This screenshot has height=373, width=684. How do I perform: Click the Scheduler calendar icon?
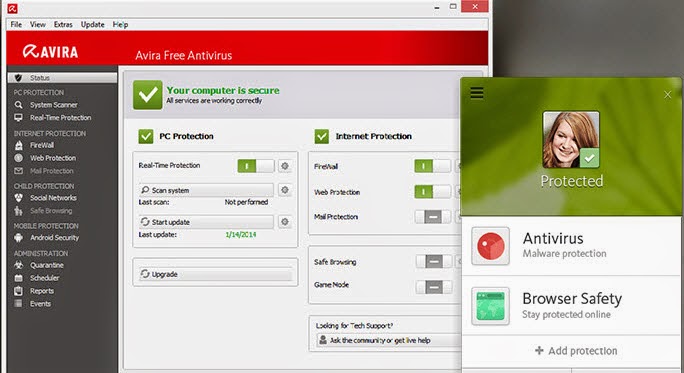pos(18,278)
